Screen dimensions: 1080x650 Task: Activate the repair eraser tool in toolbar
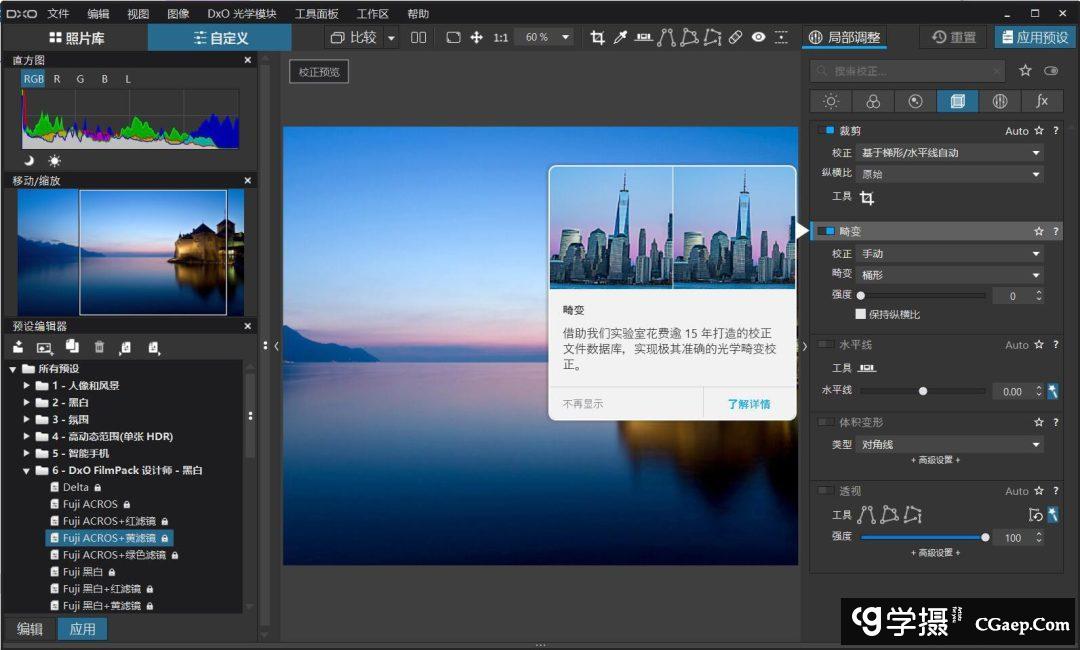pyautogui.click(x=735, y=38)
